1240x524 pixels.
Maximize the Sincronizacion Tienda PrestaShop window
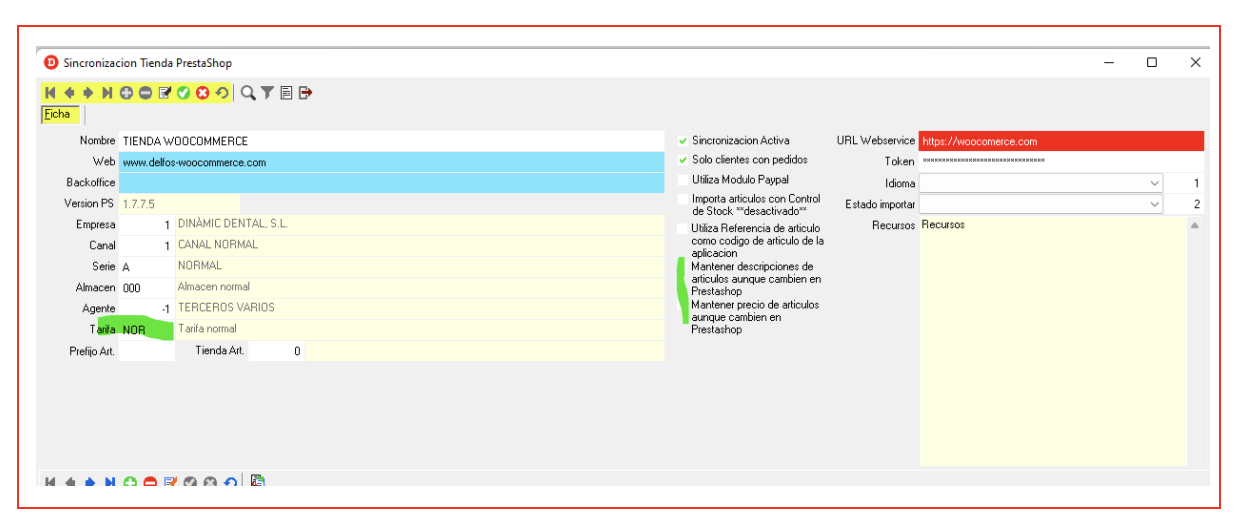1152,62
